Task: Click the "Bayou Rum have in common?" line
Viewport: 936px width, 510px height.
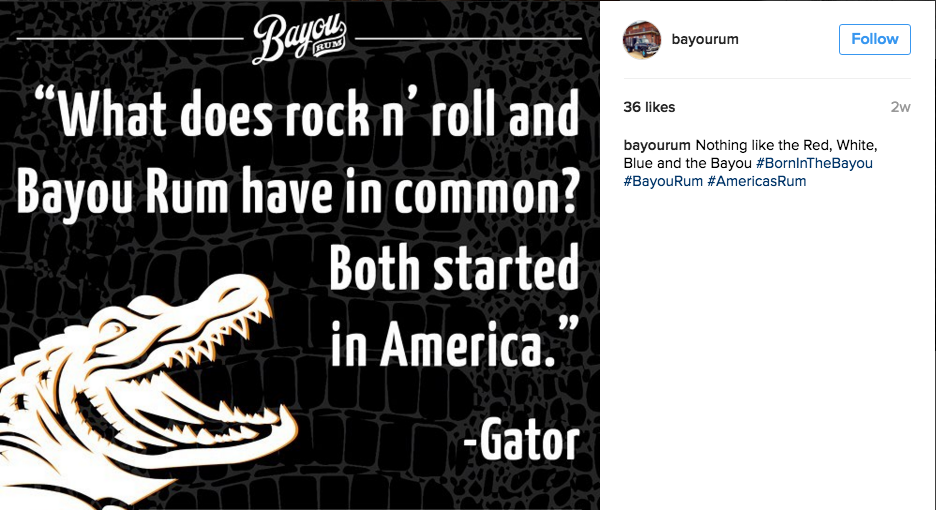Action: (x=298, y=191)
